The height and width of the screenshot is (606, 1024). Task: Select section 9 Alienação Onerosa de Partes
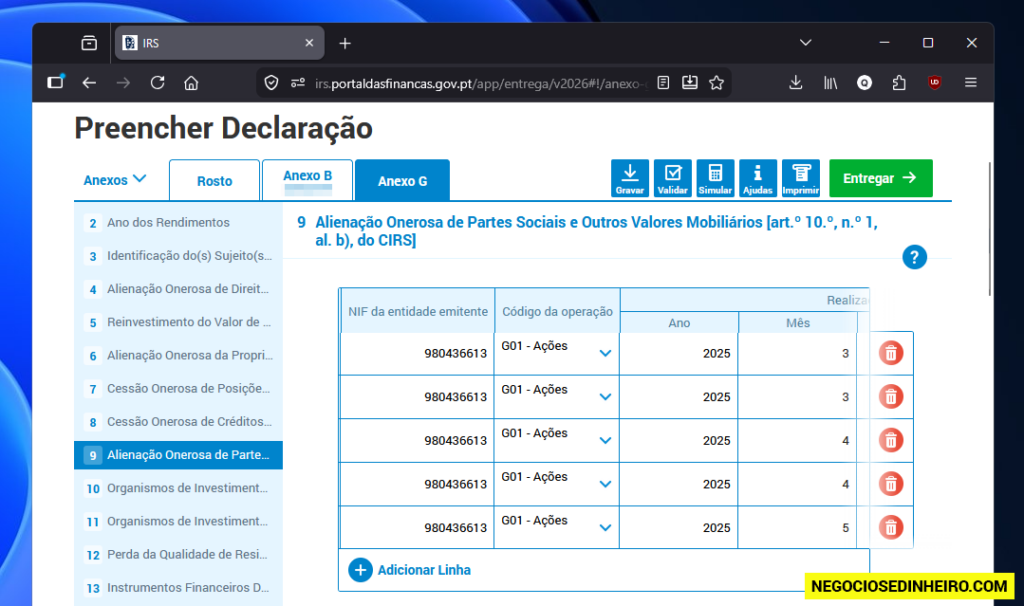tap(178, 455)
